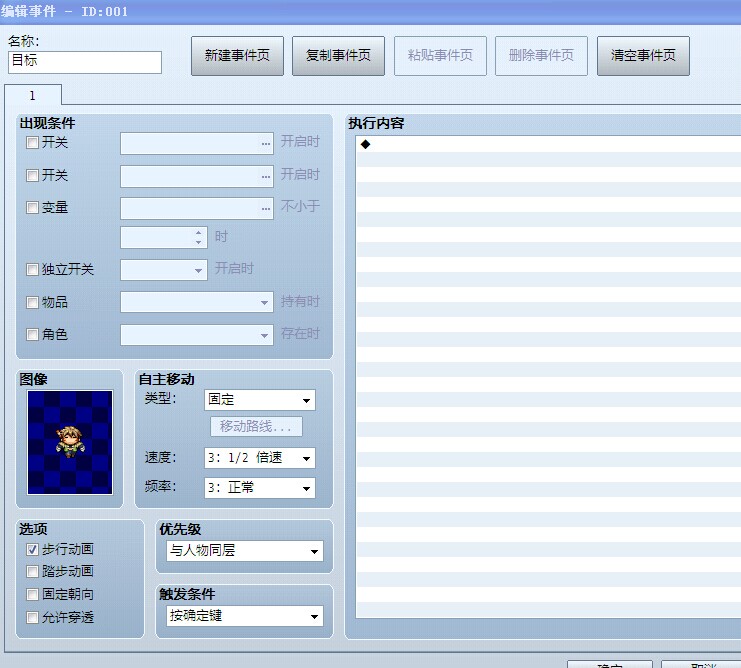The width and height of the screenshot is (741, 668).
Task: Click the character sprite image thumbnail
Action: coord(70,443)
